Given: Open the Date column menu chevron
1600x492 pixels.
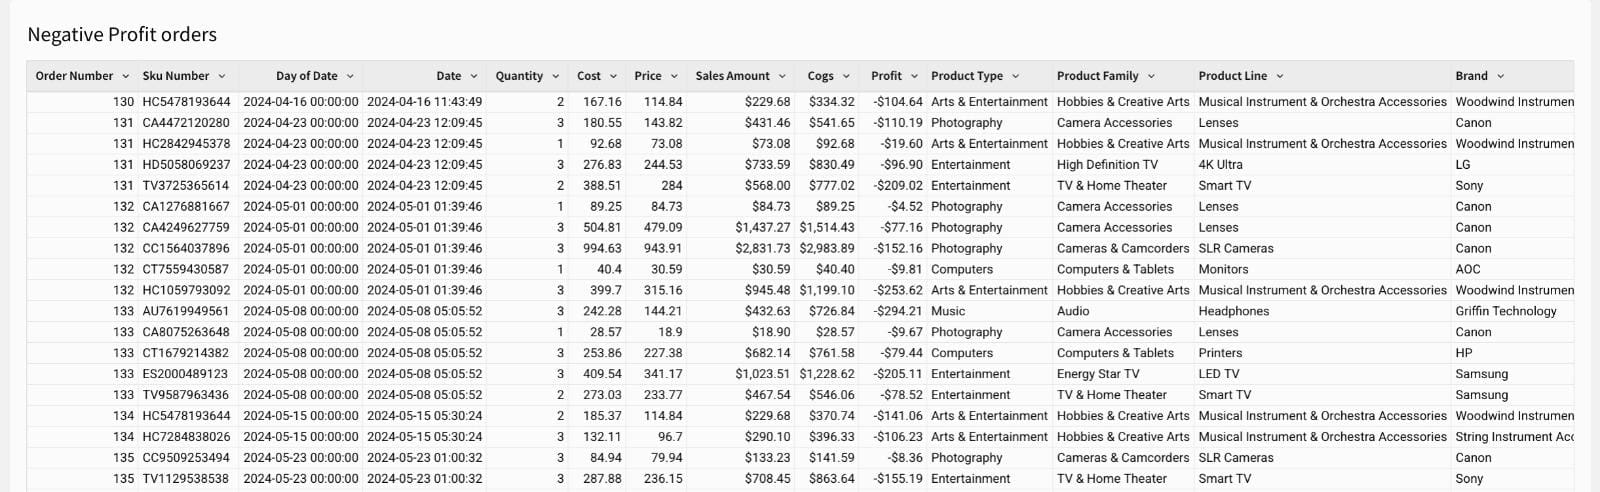Looking at the screenshot, I should point(474,76).
